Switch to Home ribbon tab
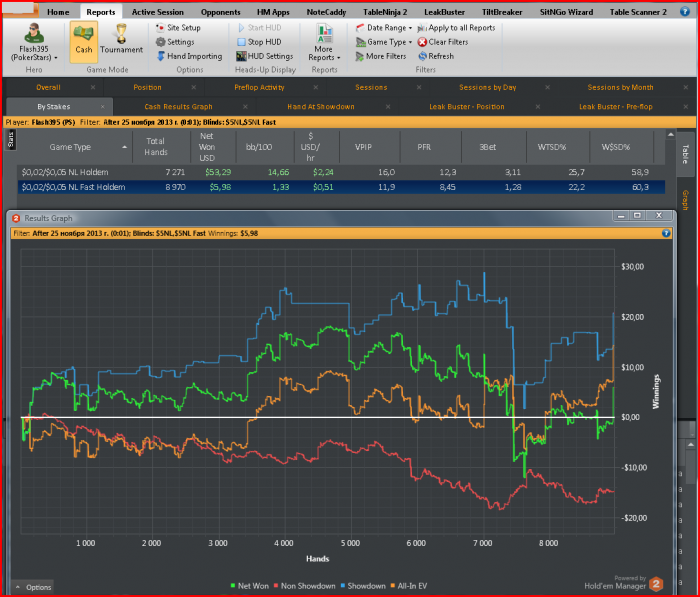The height and width of the screenshot is (597, 700). (58, 12)
